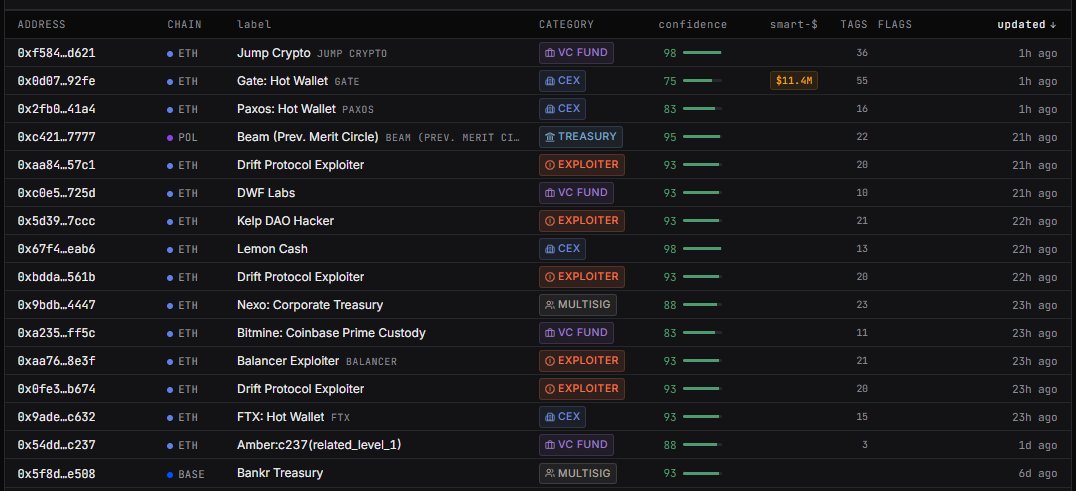Select the Nexo: Corporate Treasury label
Screen dimensions: 1076x491
click(309, 305)
